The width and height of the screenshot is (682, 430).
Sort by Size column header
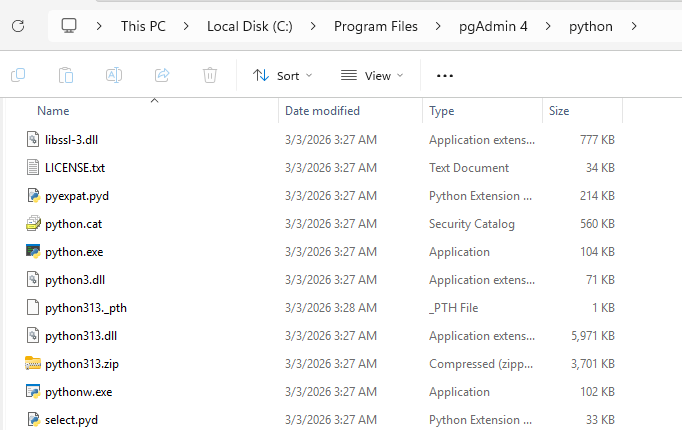tap(559, 111)
